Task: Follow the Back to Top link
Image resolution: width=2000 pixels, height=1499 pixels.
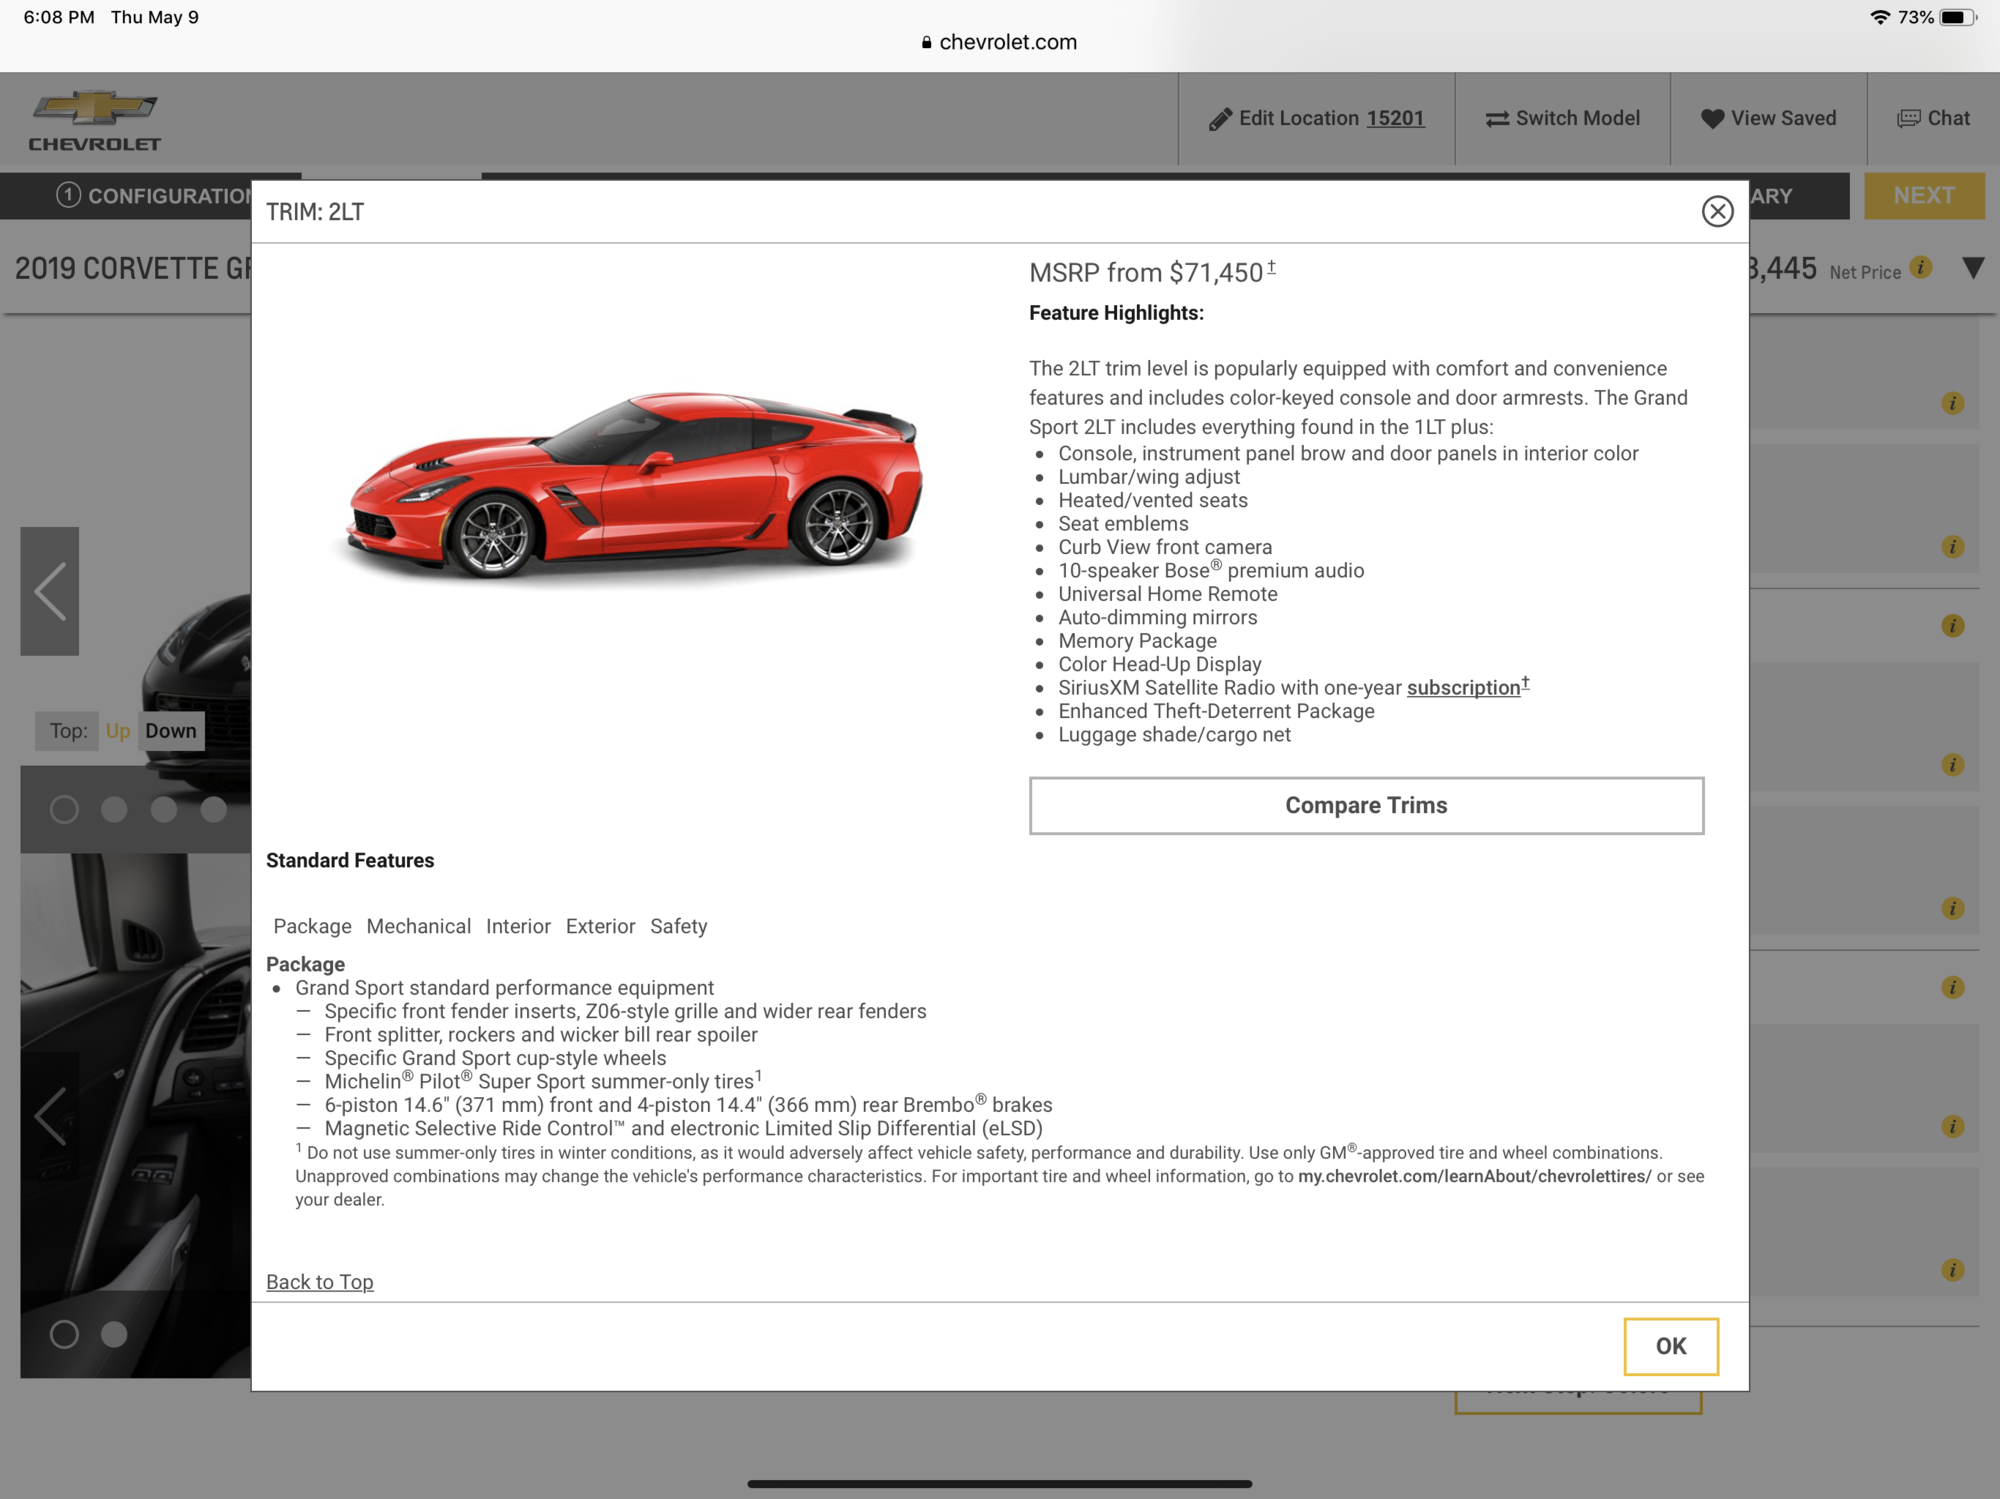Action: [319, 1281]
